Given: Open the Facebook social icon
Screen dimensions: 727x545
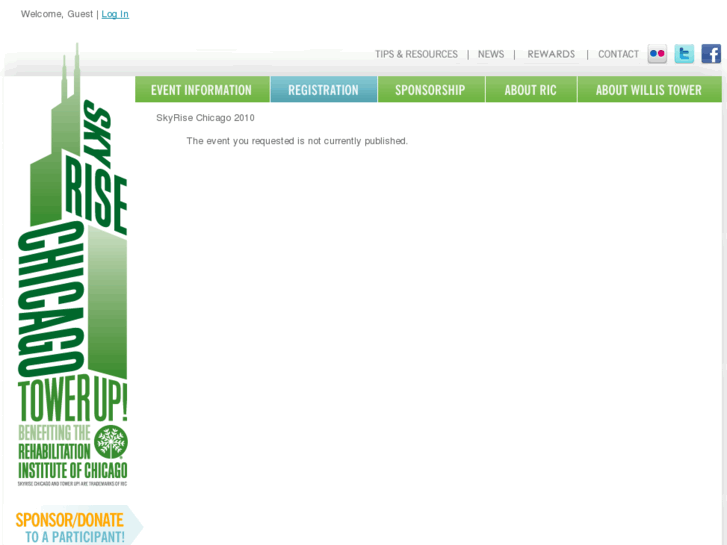Looking at the screenshot, I should click(x=711, y=54).
